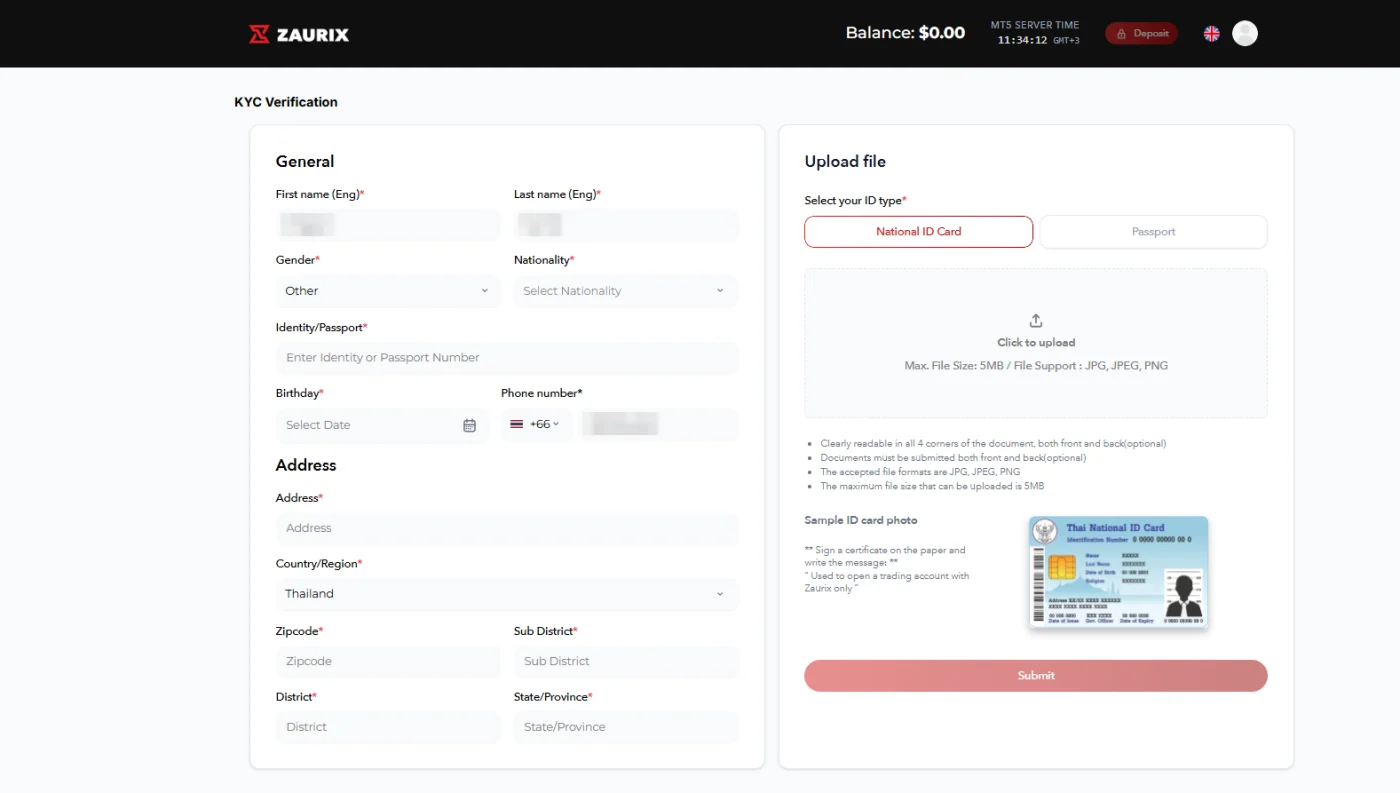
Task: Click the upload arrow icon
Action: [1036, 321]
